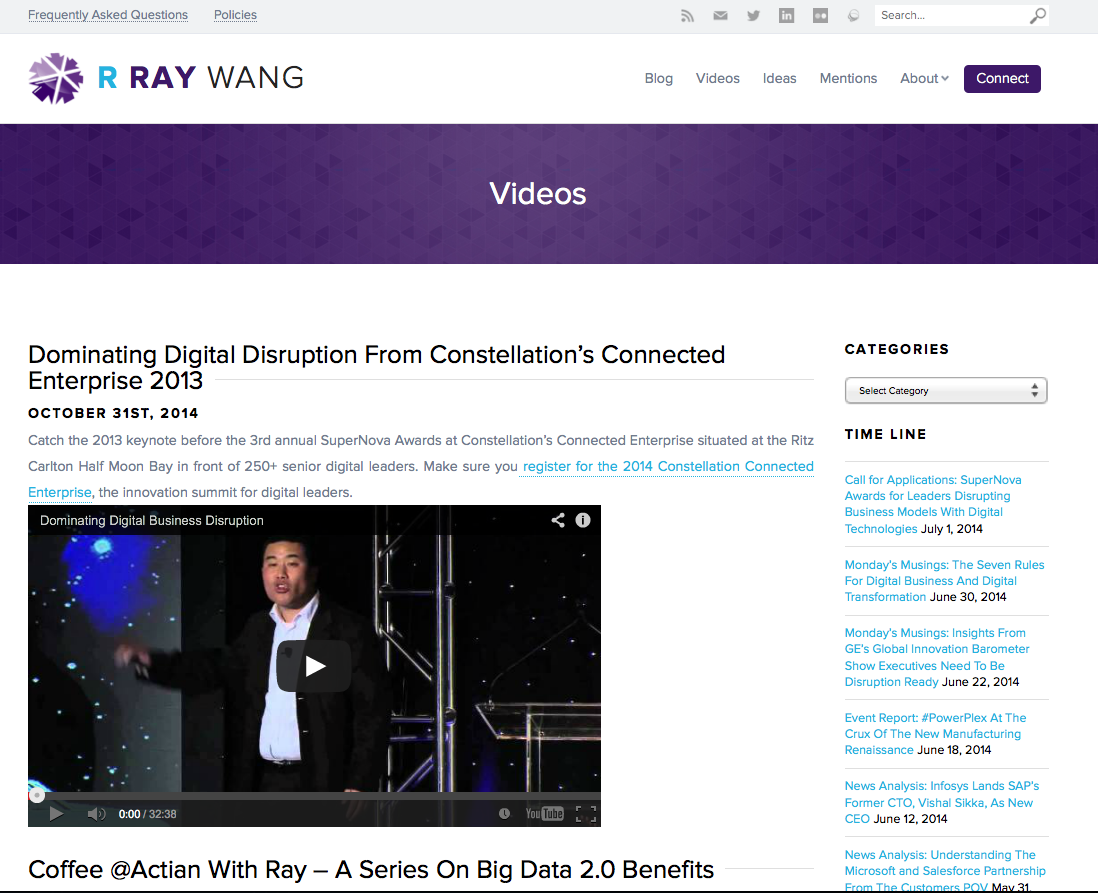The height and width of the screenshot is (893, 1098).
Task: Open Frequently Asked Questions link
Action: 108,15
